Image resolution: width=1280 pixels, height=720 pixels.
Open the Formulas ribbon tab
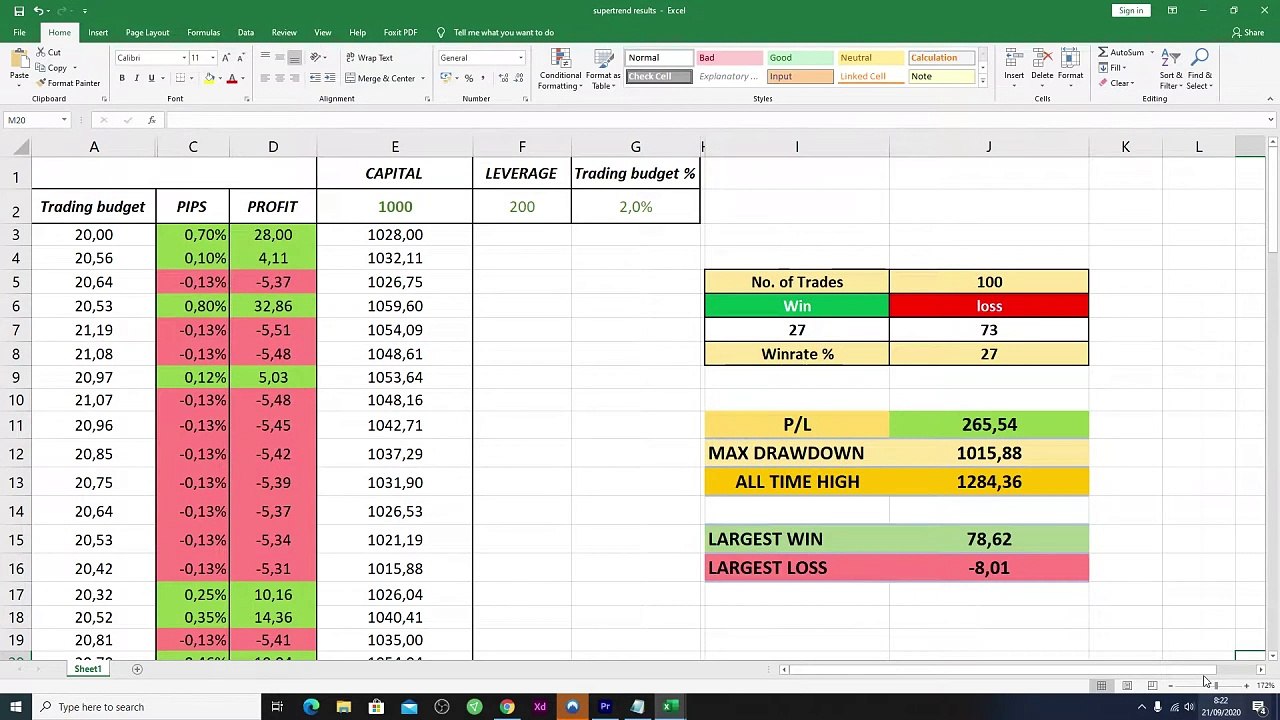click(x=203, y=32)
